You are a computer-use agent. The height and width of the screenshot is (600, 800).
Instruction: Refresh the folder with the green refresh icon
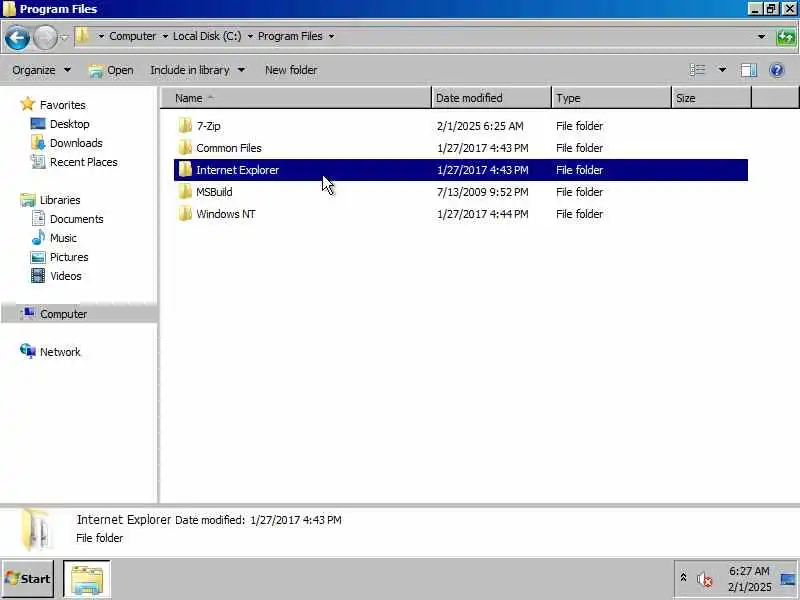point(786,37)
